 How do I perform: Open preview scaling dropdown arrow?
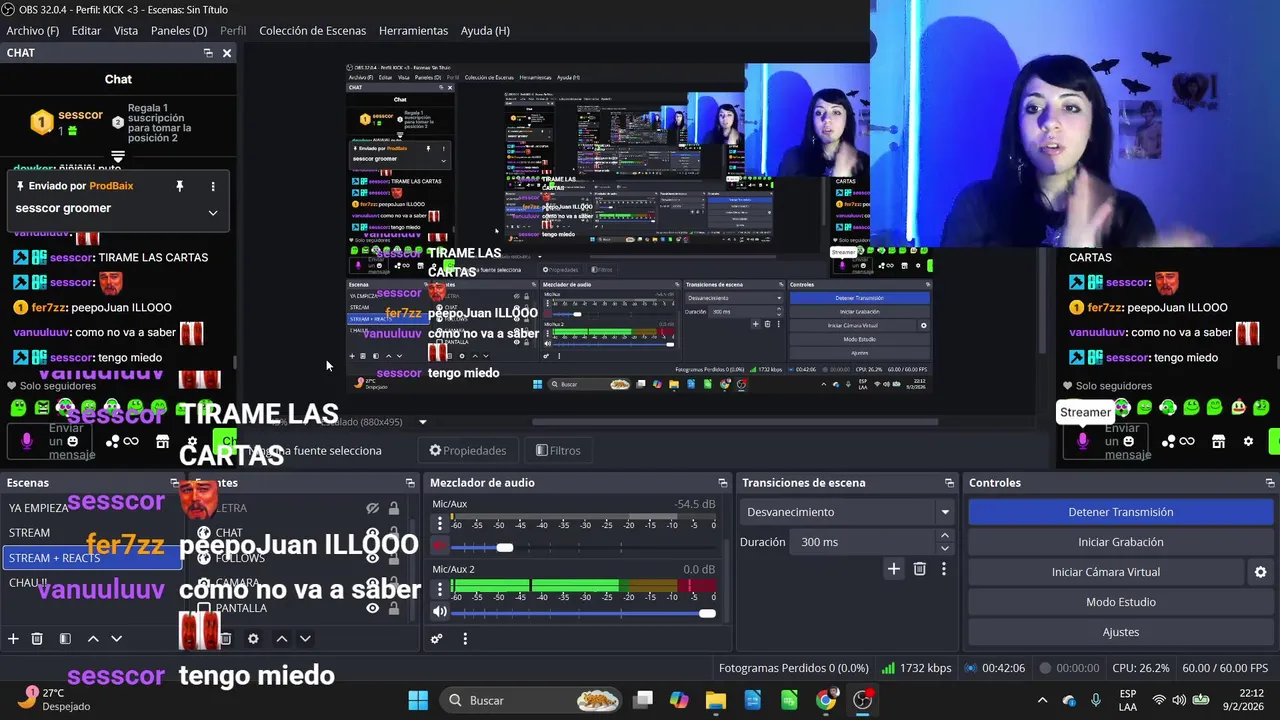click(422, 422)
